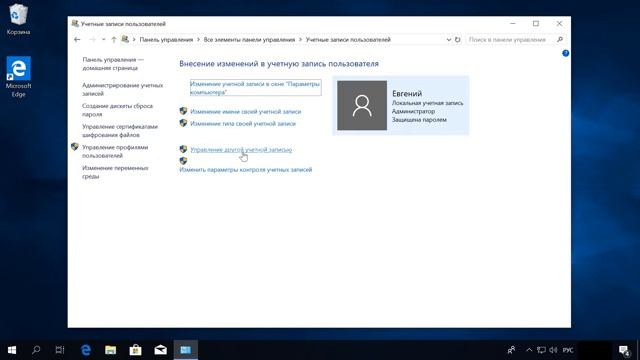The image size is (640, 360).
Task: Open the Action Center notifications icon
Action: [x=624, y=350]
